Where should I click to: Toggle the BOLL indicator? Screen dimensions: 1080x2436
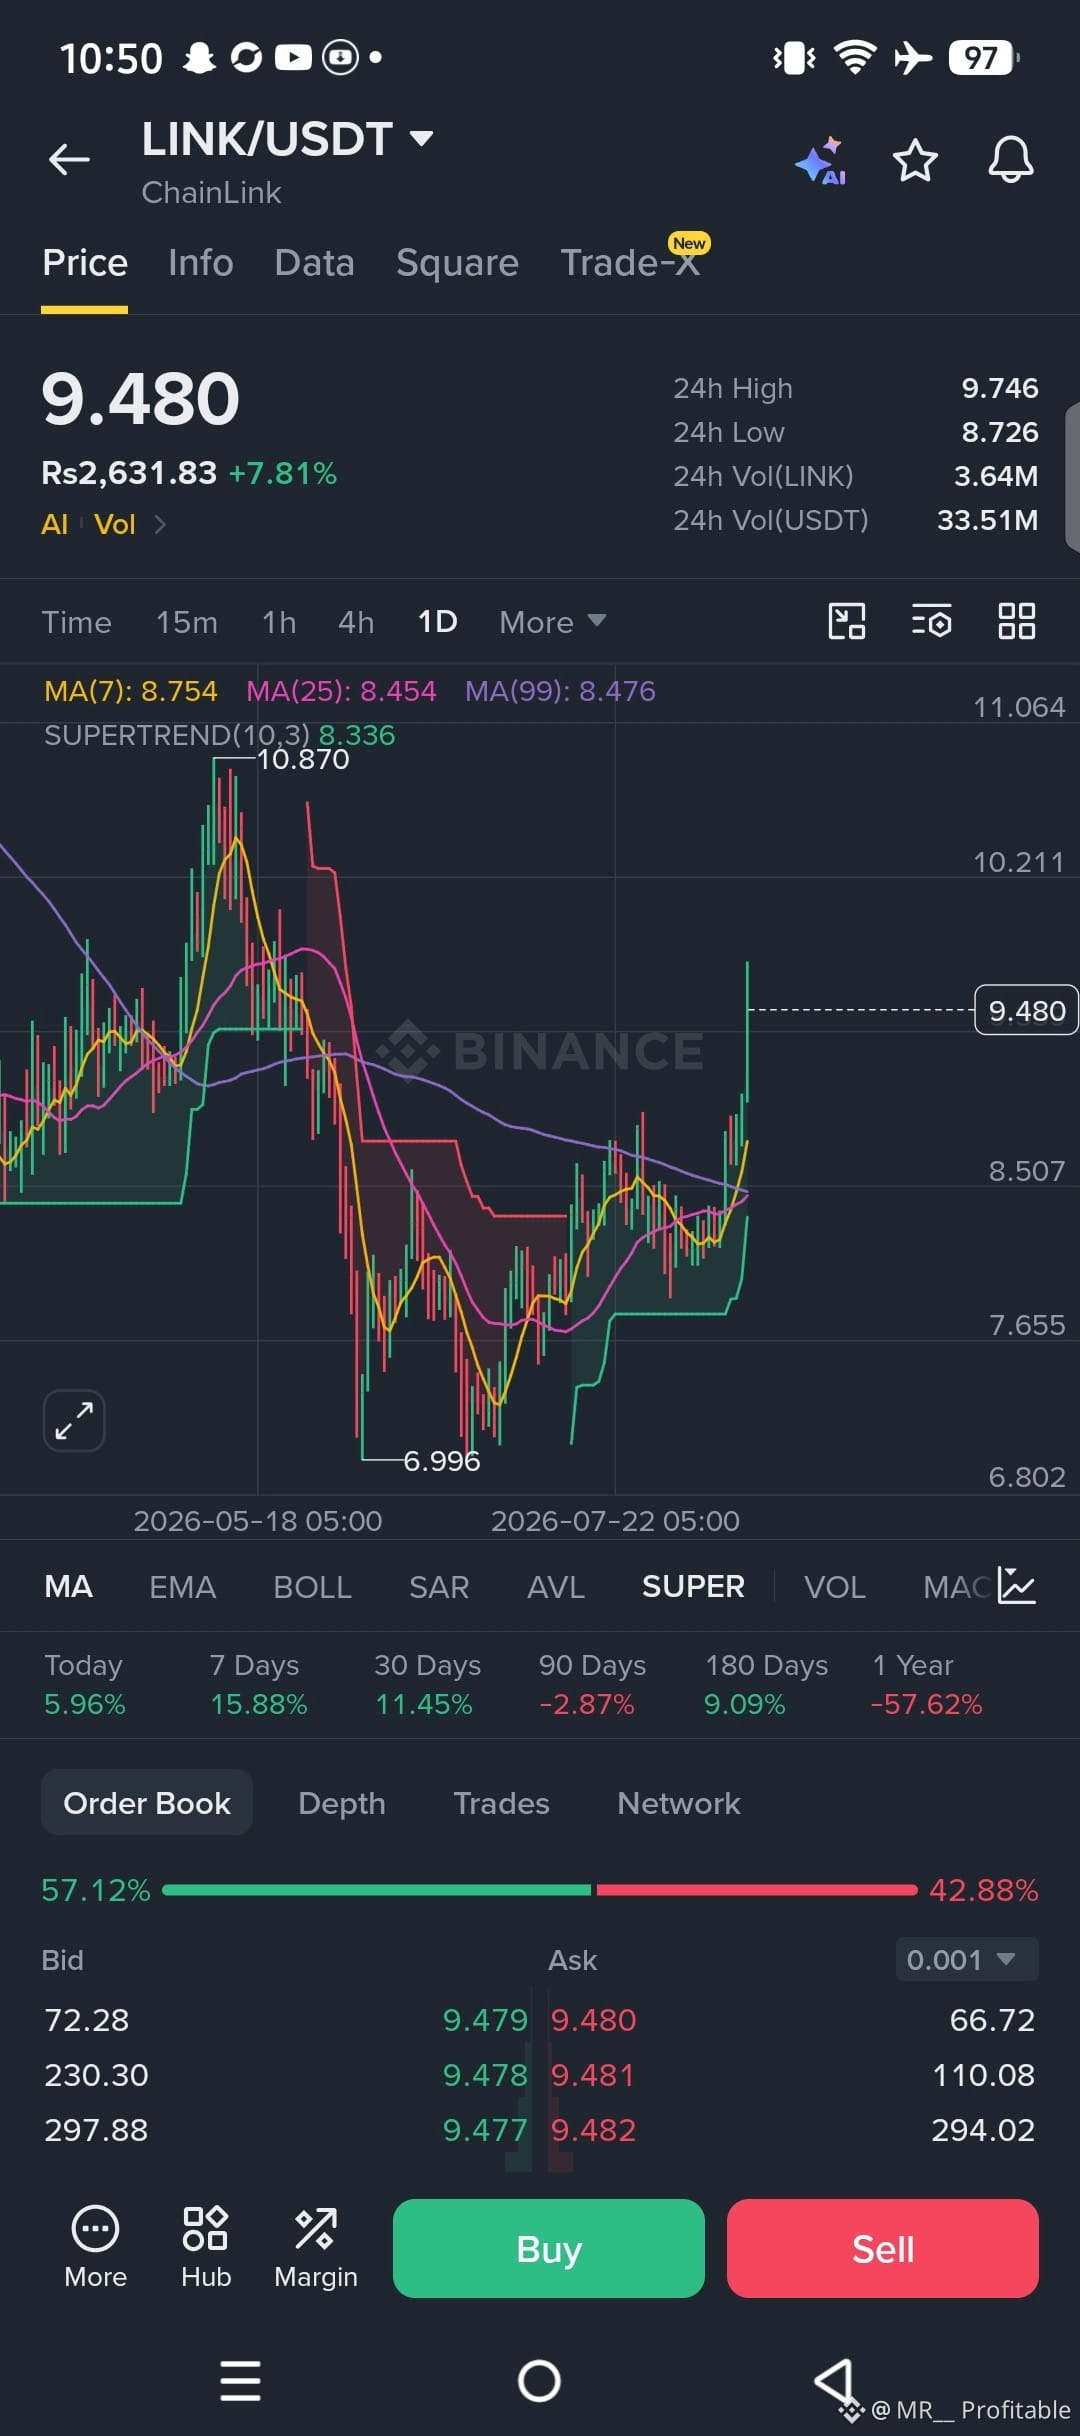(312, 1587)
